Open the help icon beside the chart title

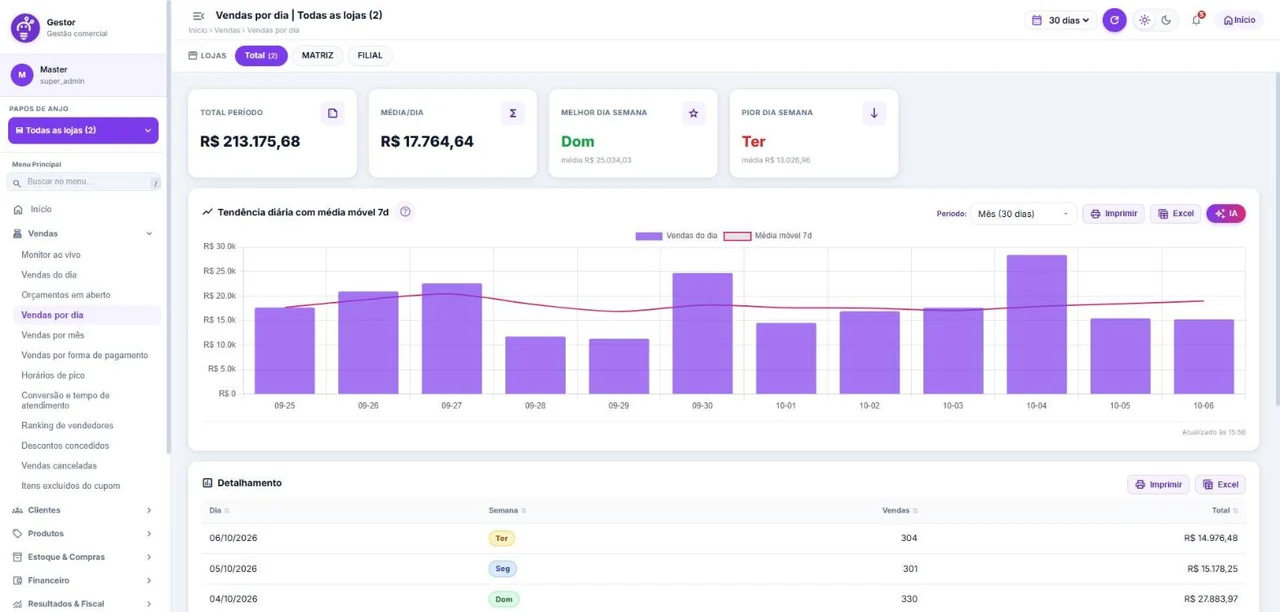[x=405, y=212]
